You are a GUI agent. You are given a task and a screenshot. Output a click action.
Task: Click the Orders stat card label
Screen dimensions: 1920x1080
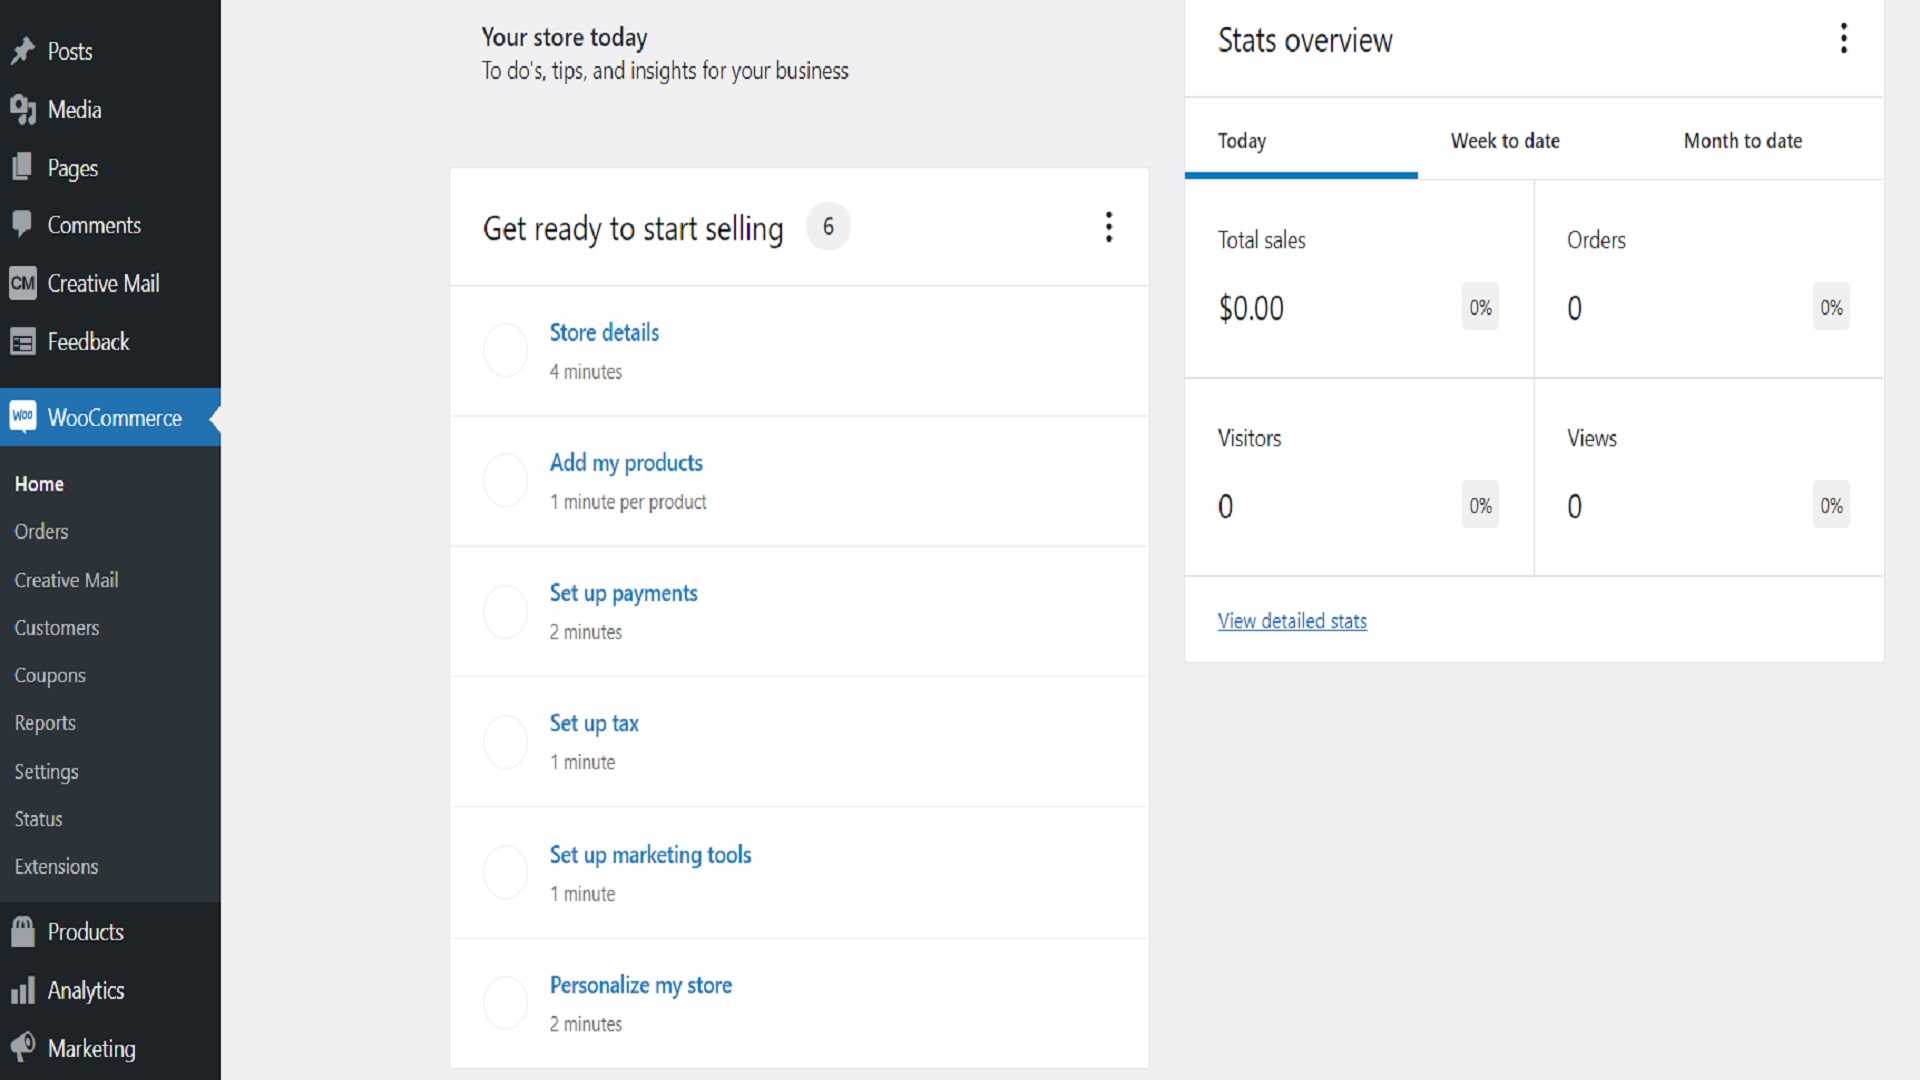click(1596, 240)
